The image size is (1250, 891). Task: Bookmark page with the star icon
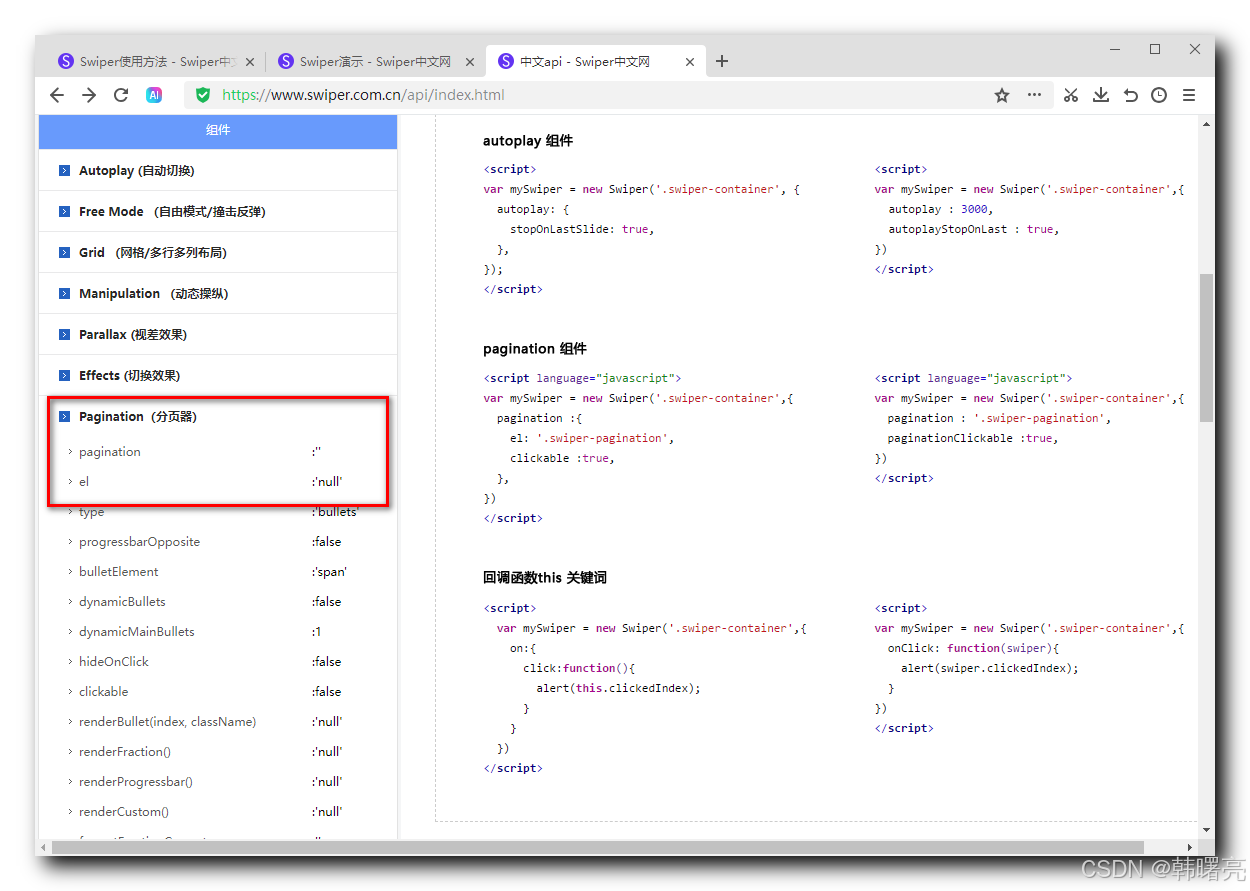[1002, 95]
